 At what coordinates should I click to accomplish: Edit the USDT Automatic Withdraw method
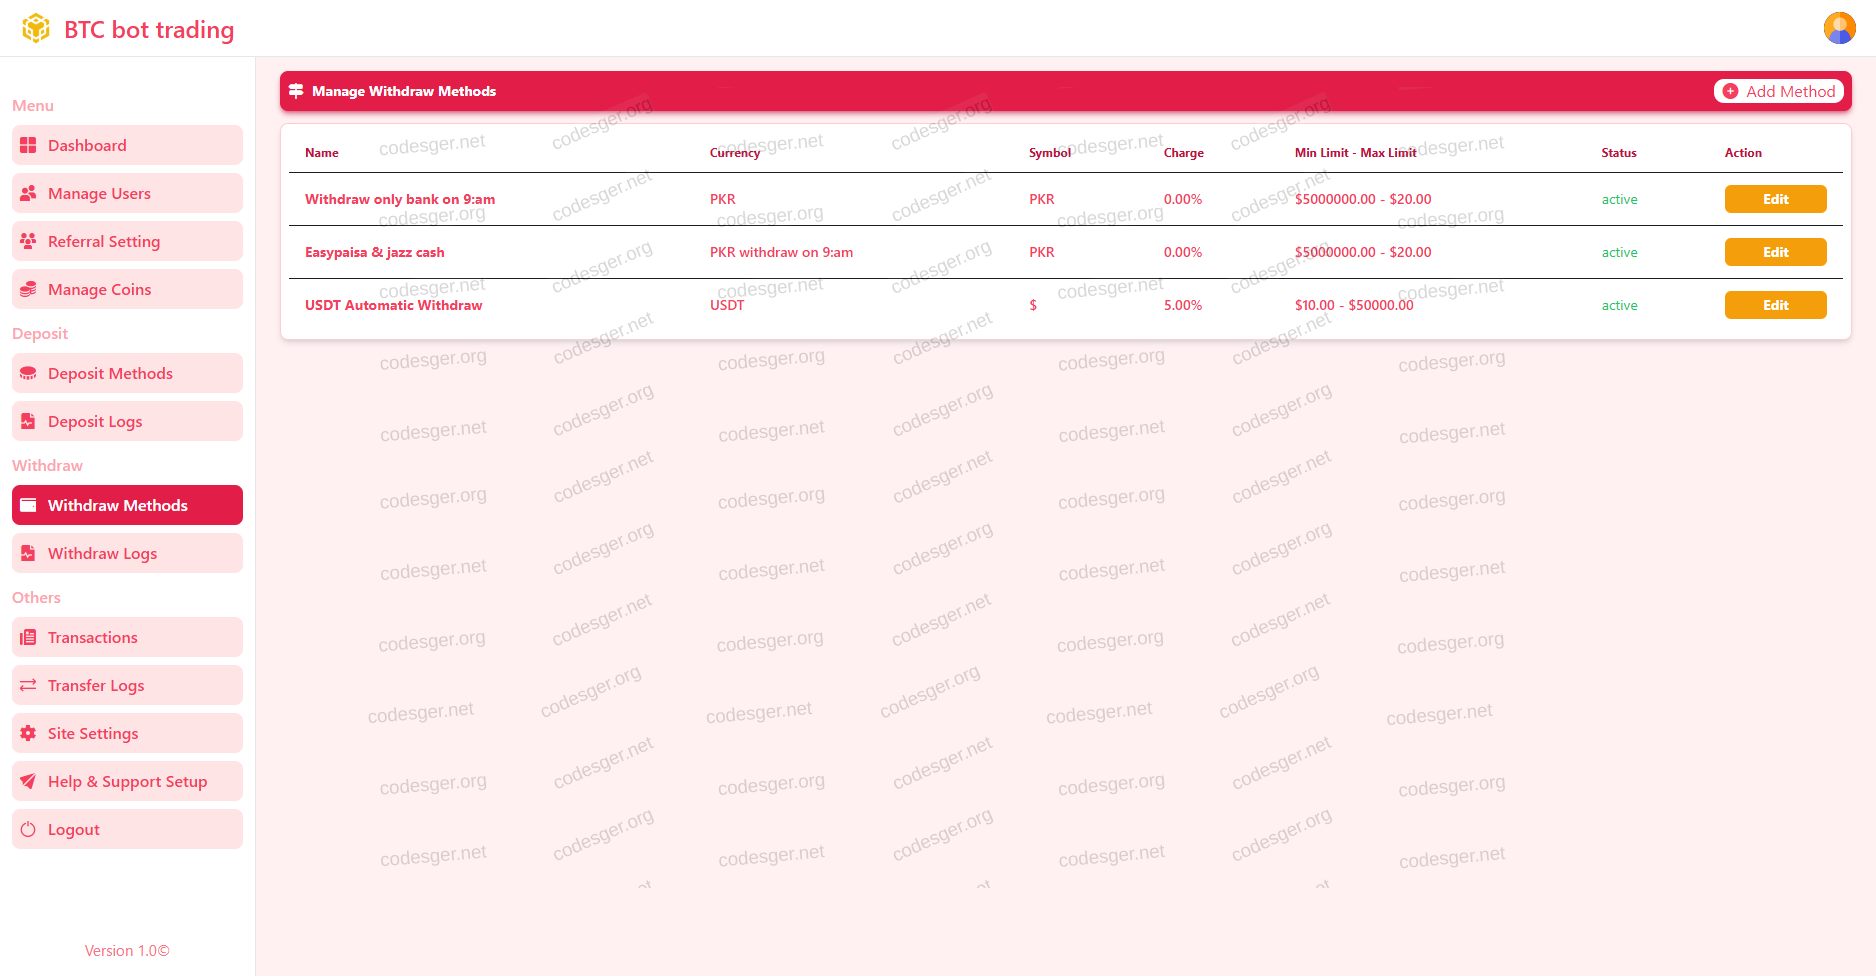click(1775, 305)
